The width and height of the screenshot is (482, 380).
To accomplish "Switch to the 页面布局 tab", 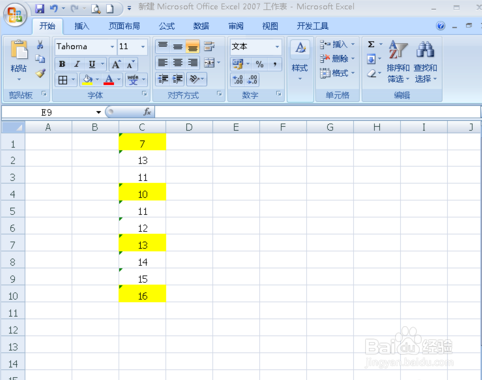I will [x=124, y=26].
